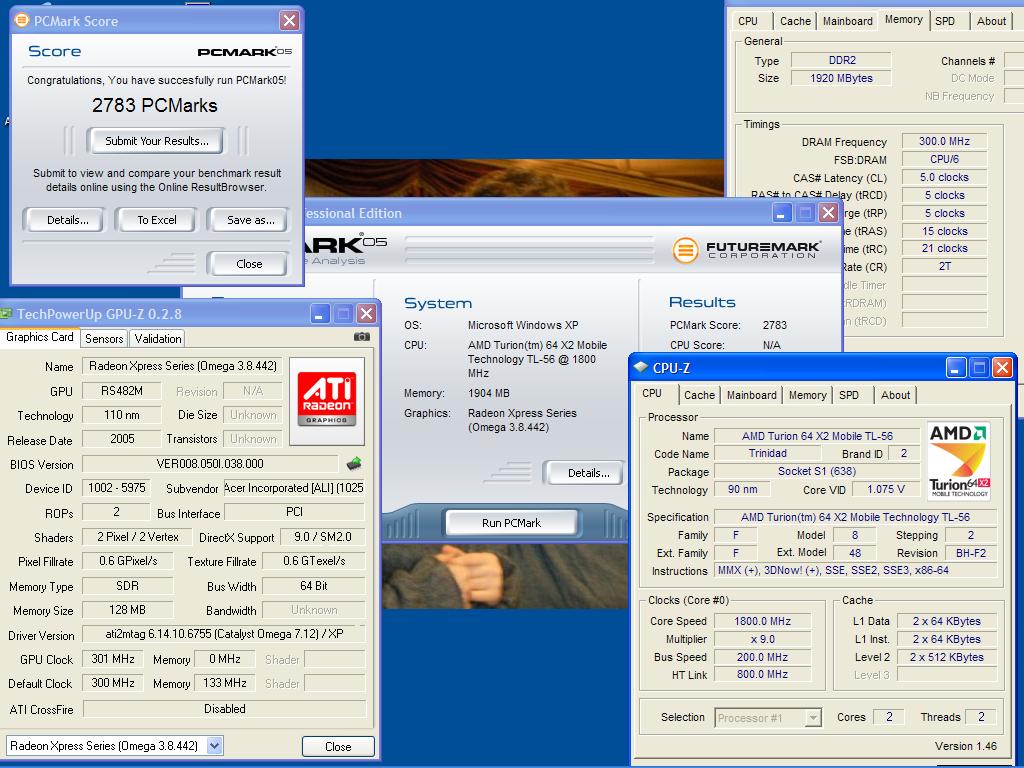Viewport: 1024px width, 768px height.
Task: Click 2783 PCMarks score text
Action: (155, 105)
